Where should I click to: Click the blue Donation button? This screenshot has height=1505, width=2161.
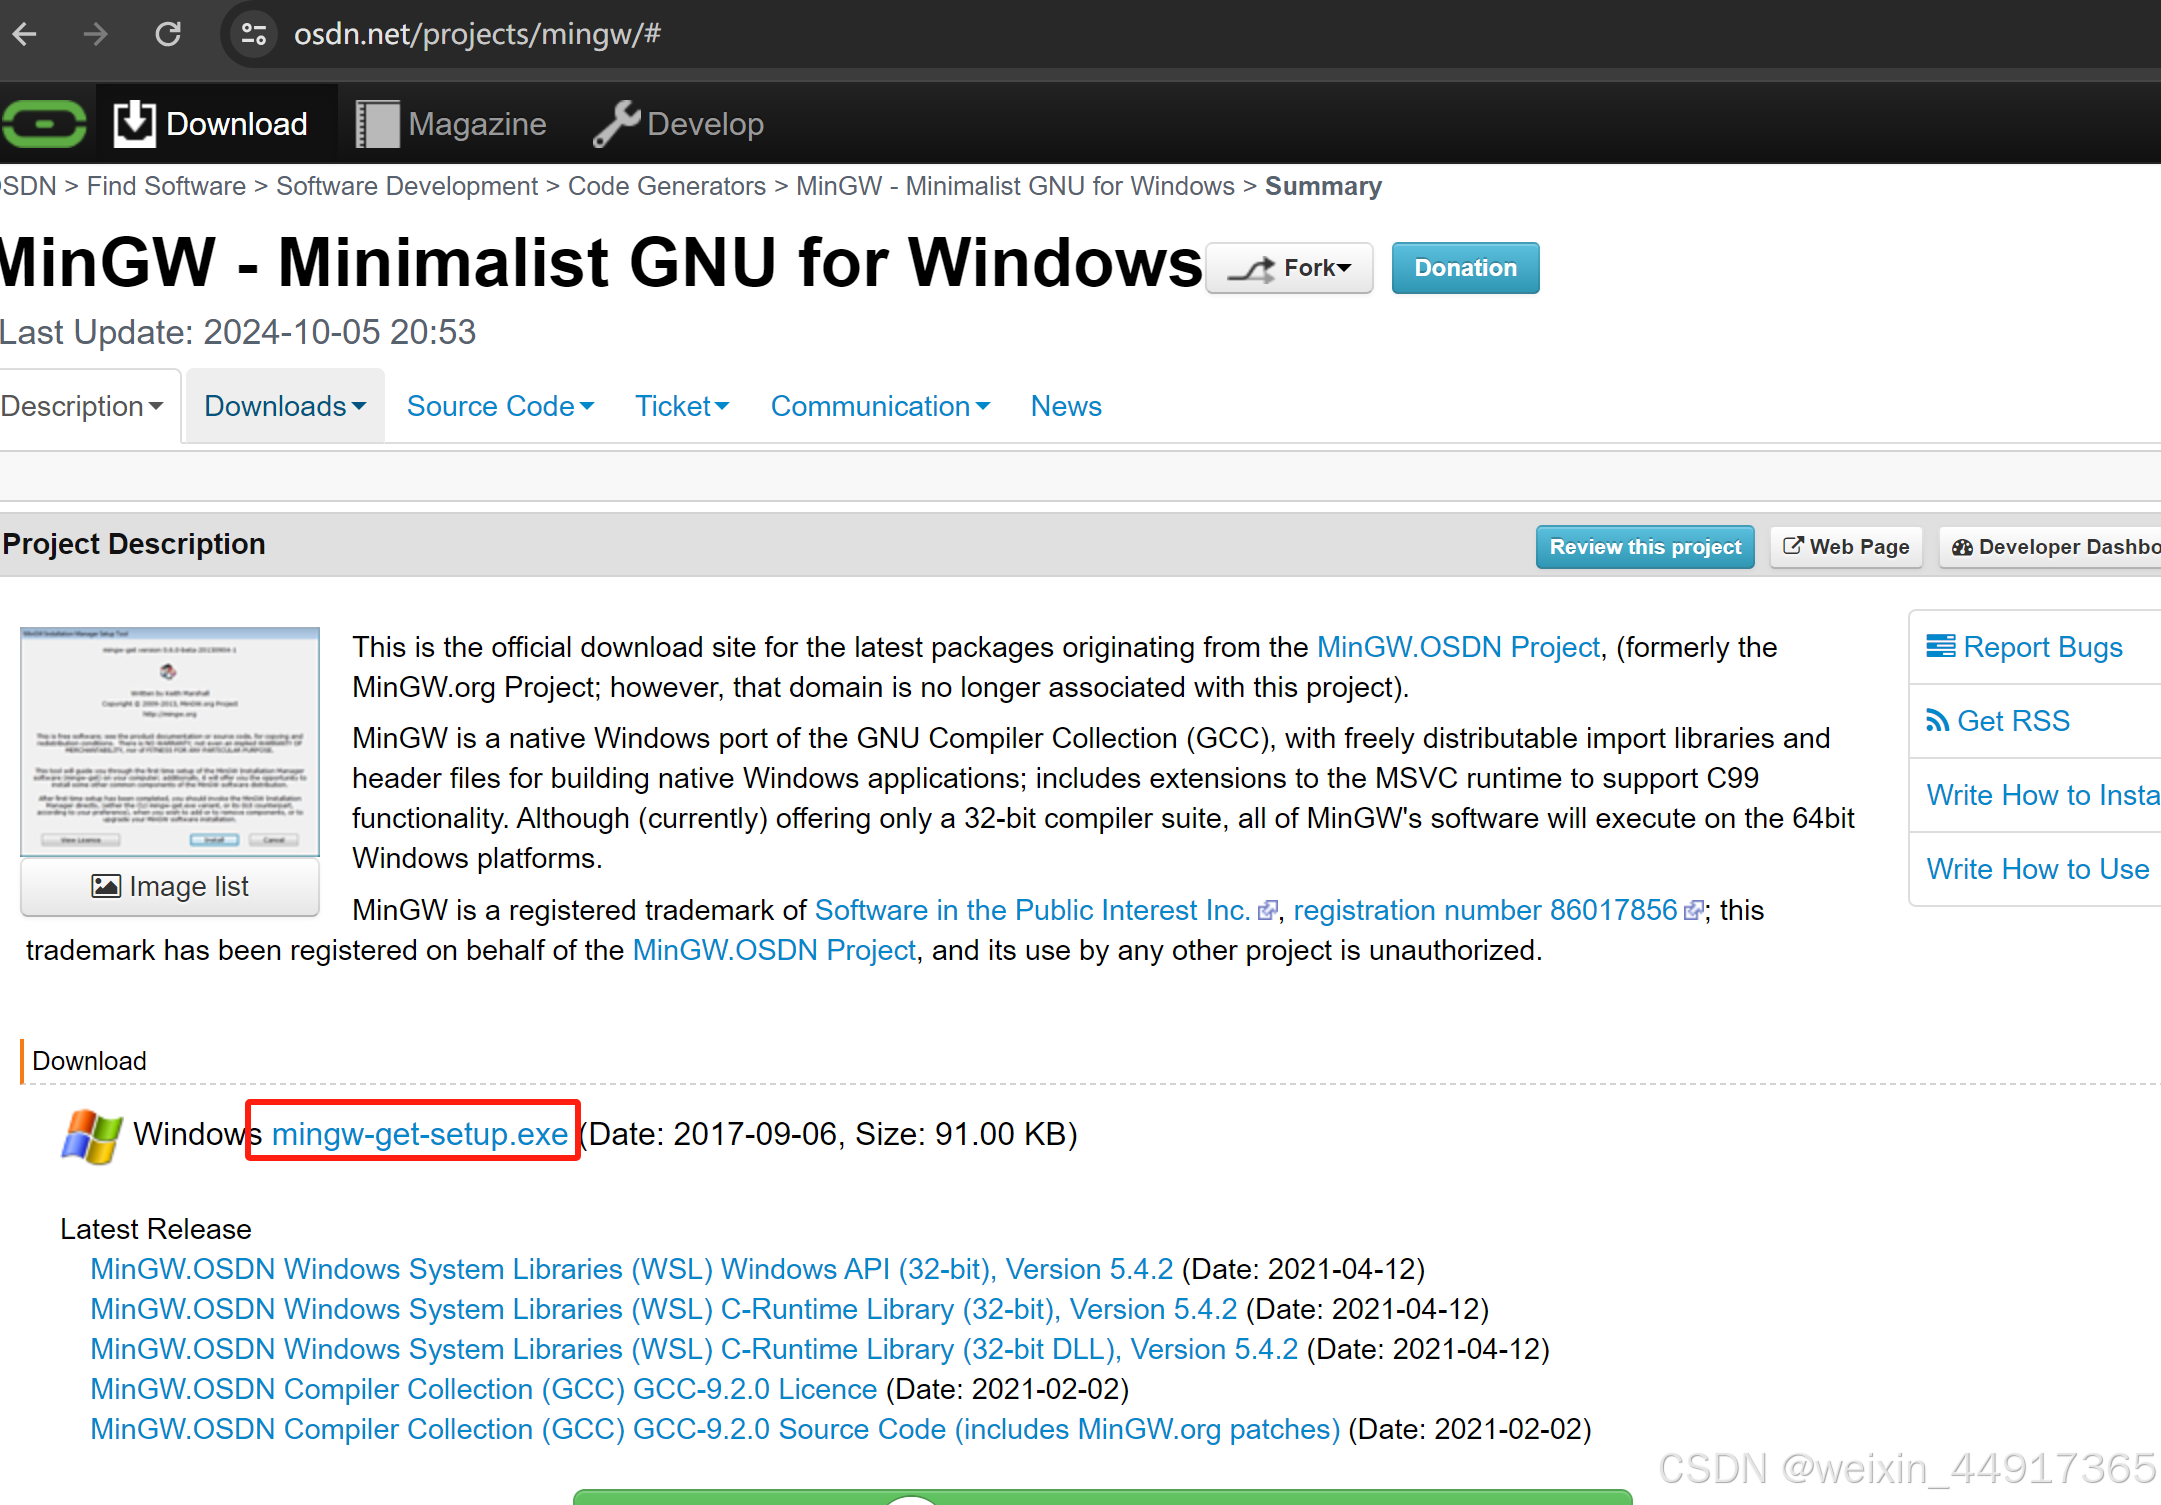point(1465,268)
